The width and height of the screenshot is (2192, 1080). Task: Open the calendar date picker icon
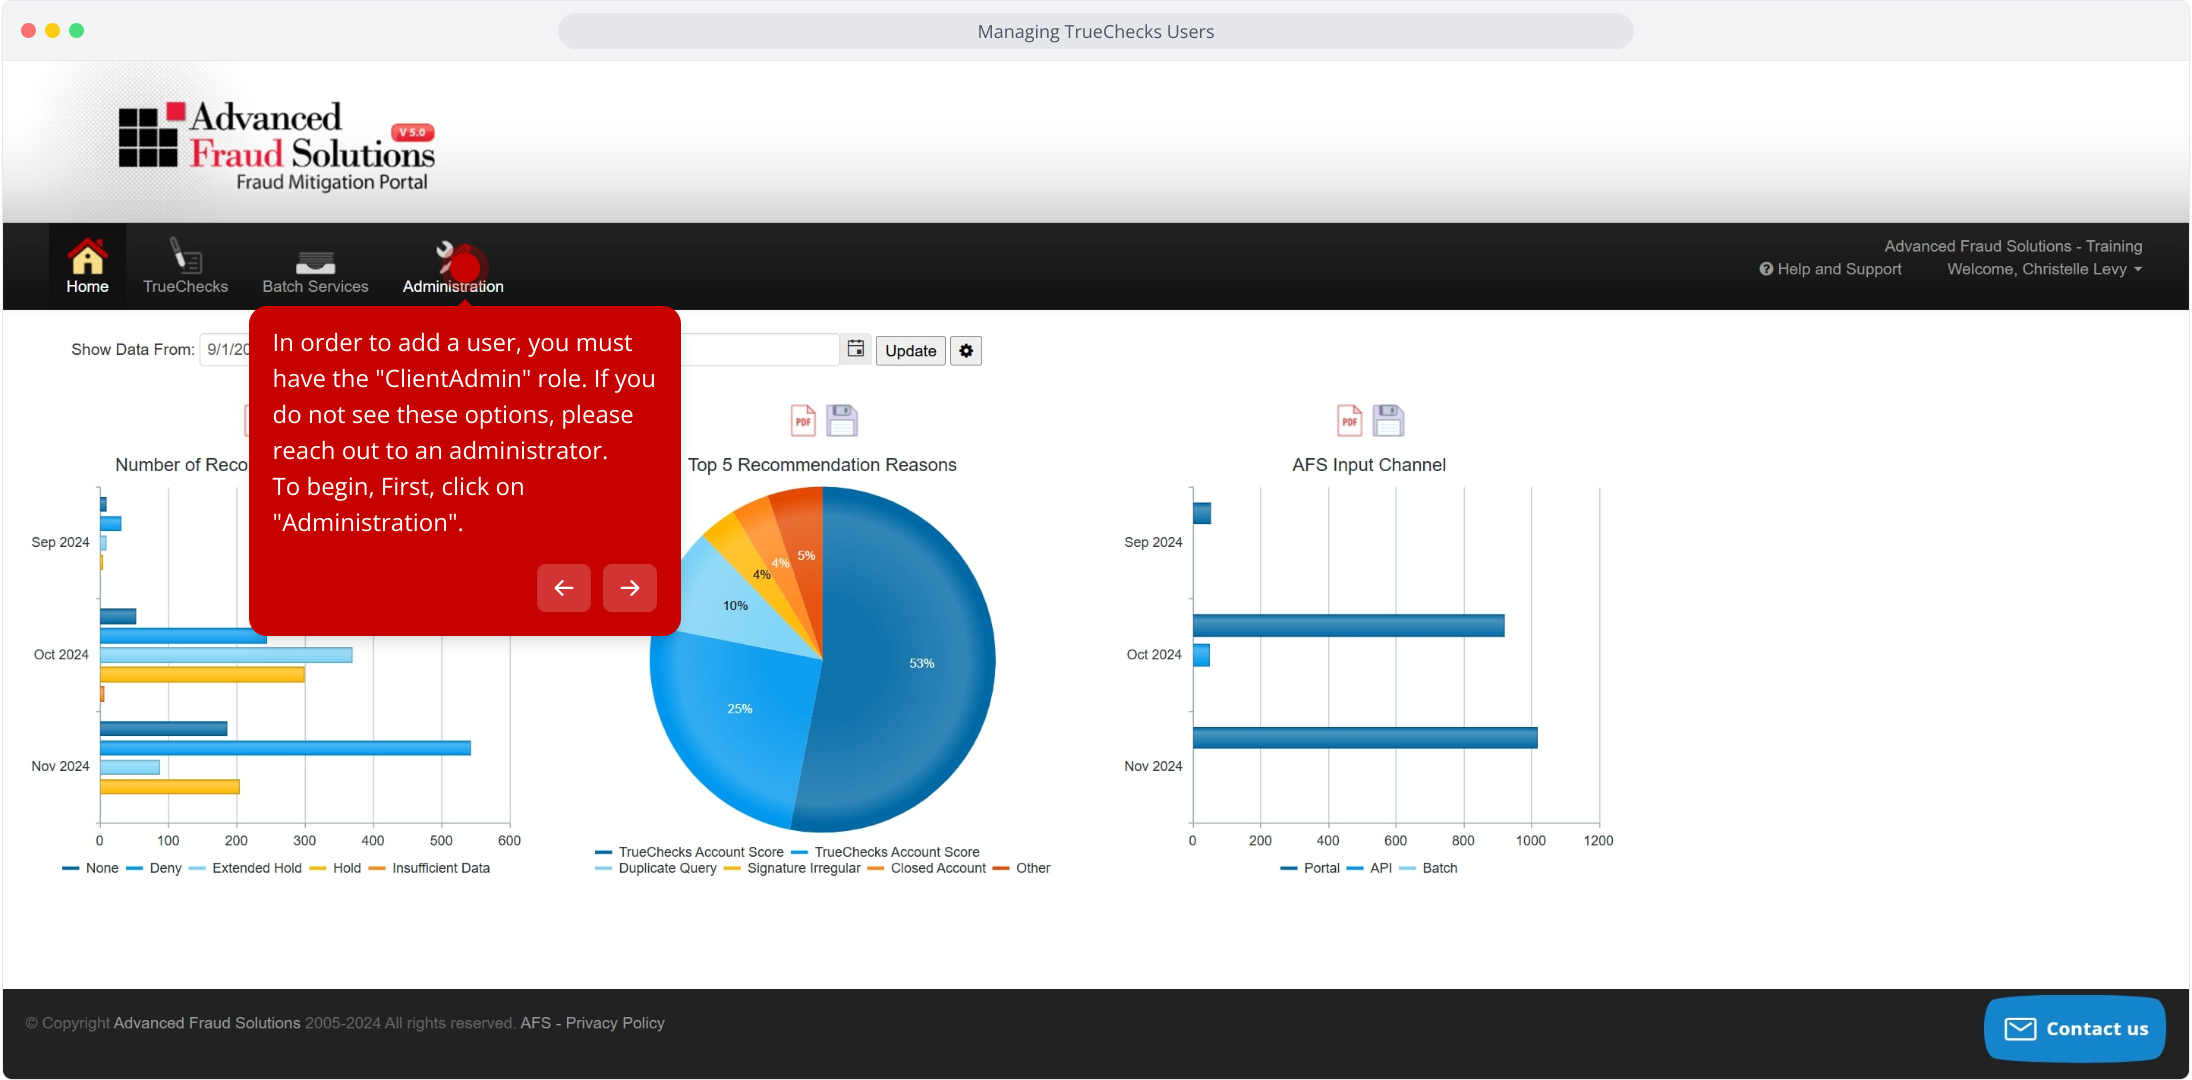856,349
